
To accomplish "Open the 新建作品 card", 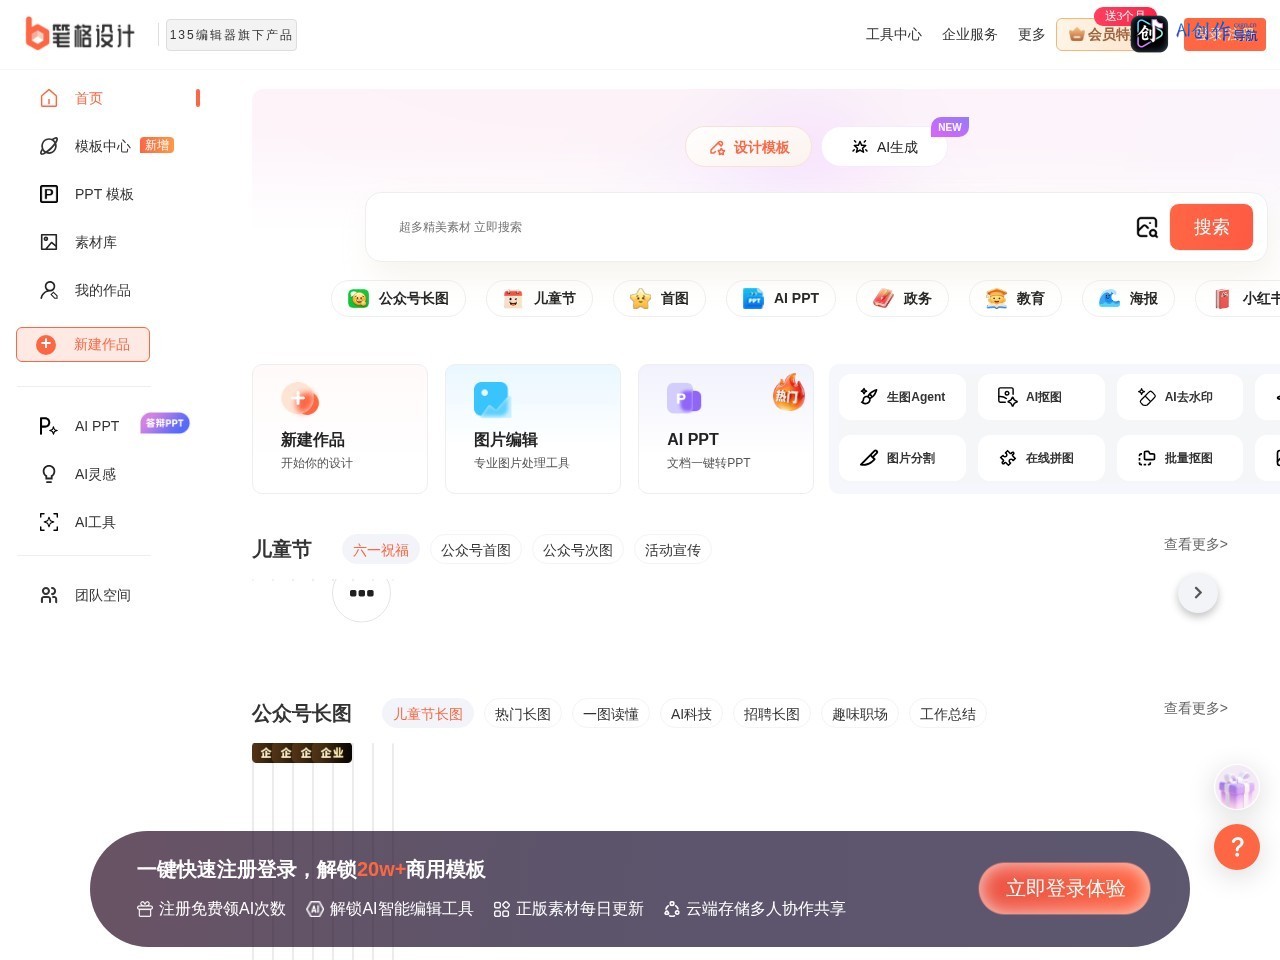I will tap(340, 429).
